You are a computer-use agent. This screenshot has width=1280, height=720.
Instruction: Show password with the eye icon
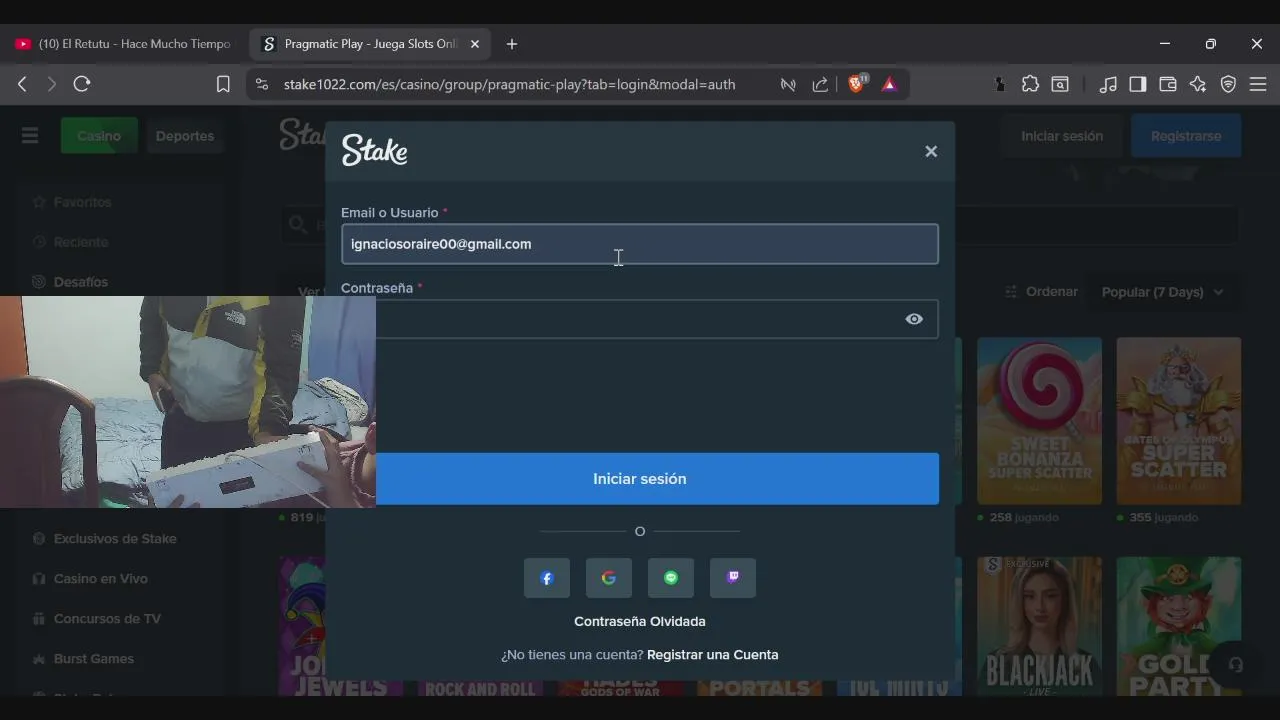[914, 319]
